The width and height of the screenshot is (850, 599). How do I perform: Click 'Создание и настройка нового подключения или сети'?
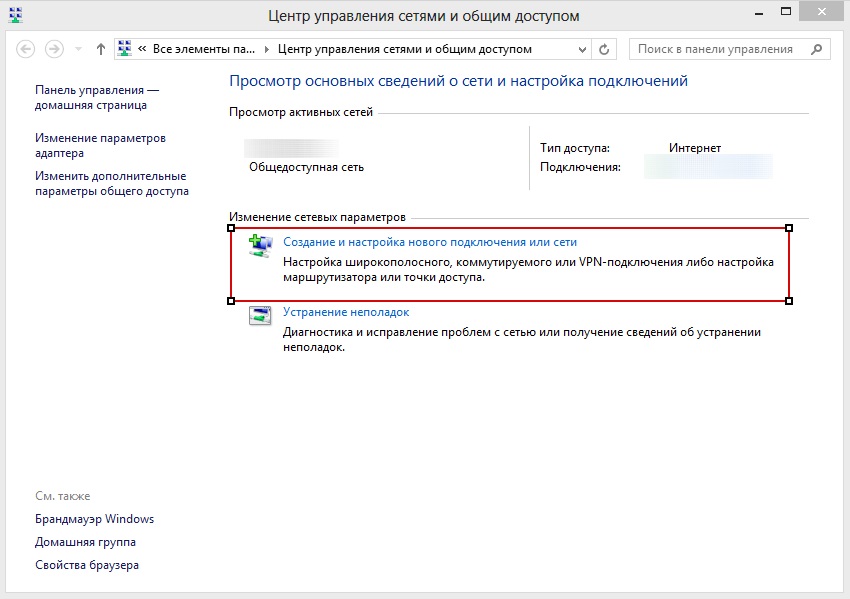[x=430, y=242]
